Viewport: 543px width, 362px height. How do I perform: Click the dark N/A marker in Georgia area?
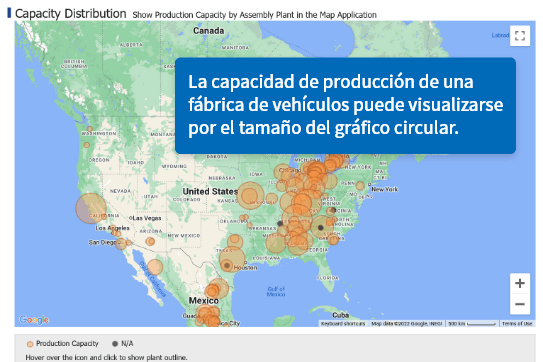321,228
